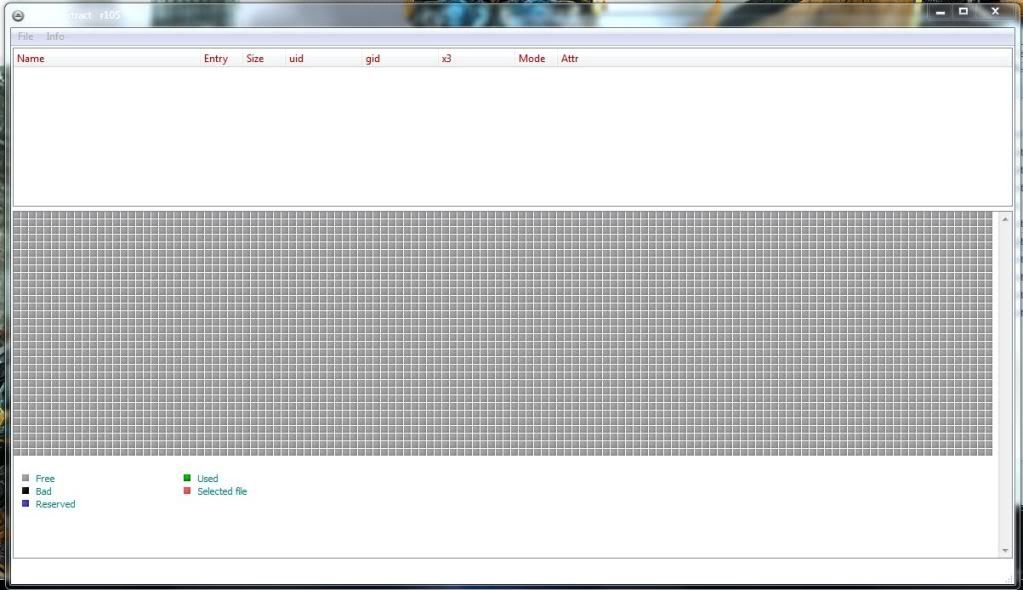Click the black Bad legend swatch
This screenshot has width=1023, height=590.
click(x=26, y=491)
